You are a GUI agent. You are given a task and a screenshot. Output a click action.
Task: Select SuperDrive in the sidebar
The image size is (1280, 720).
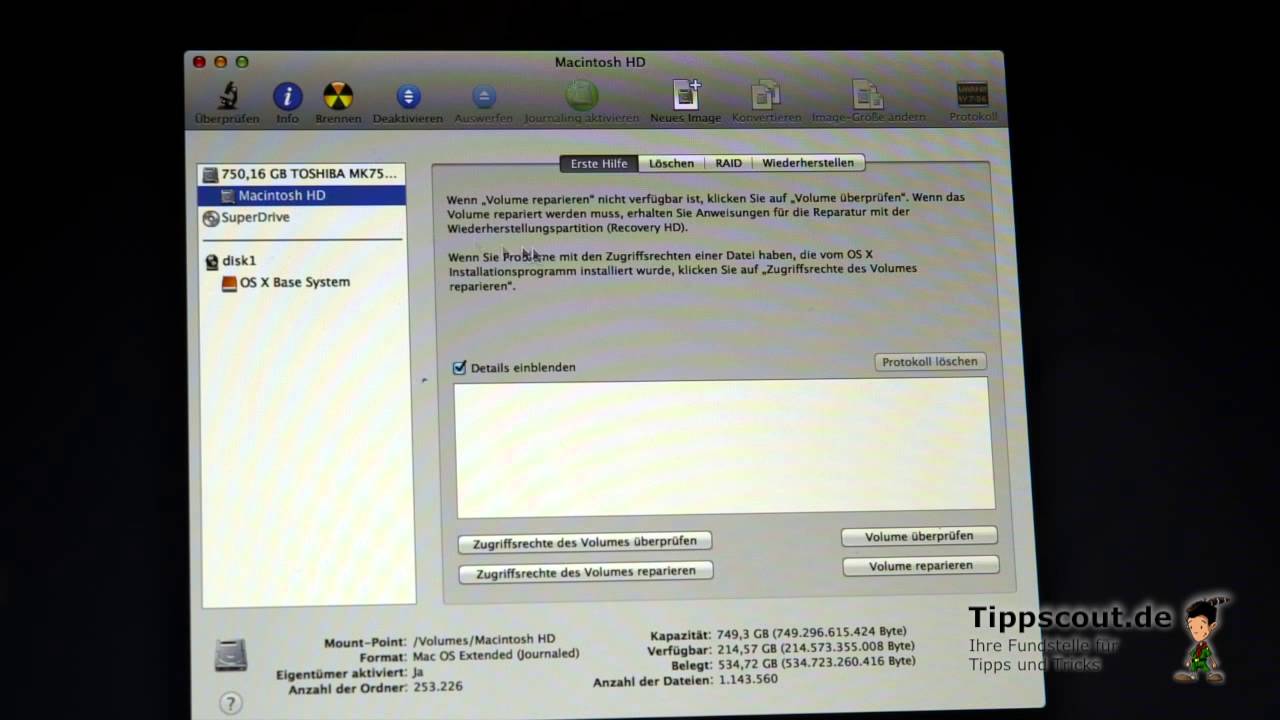pyautogui.click(x=301, y=217)
